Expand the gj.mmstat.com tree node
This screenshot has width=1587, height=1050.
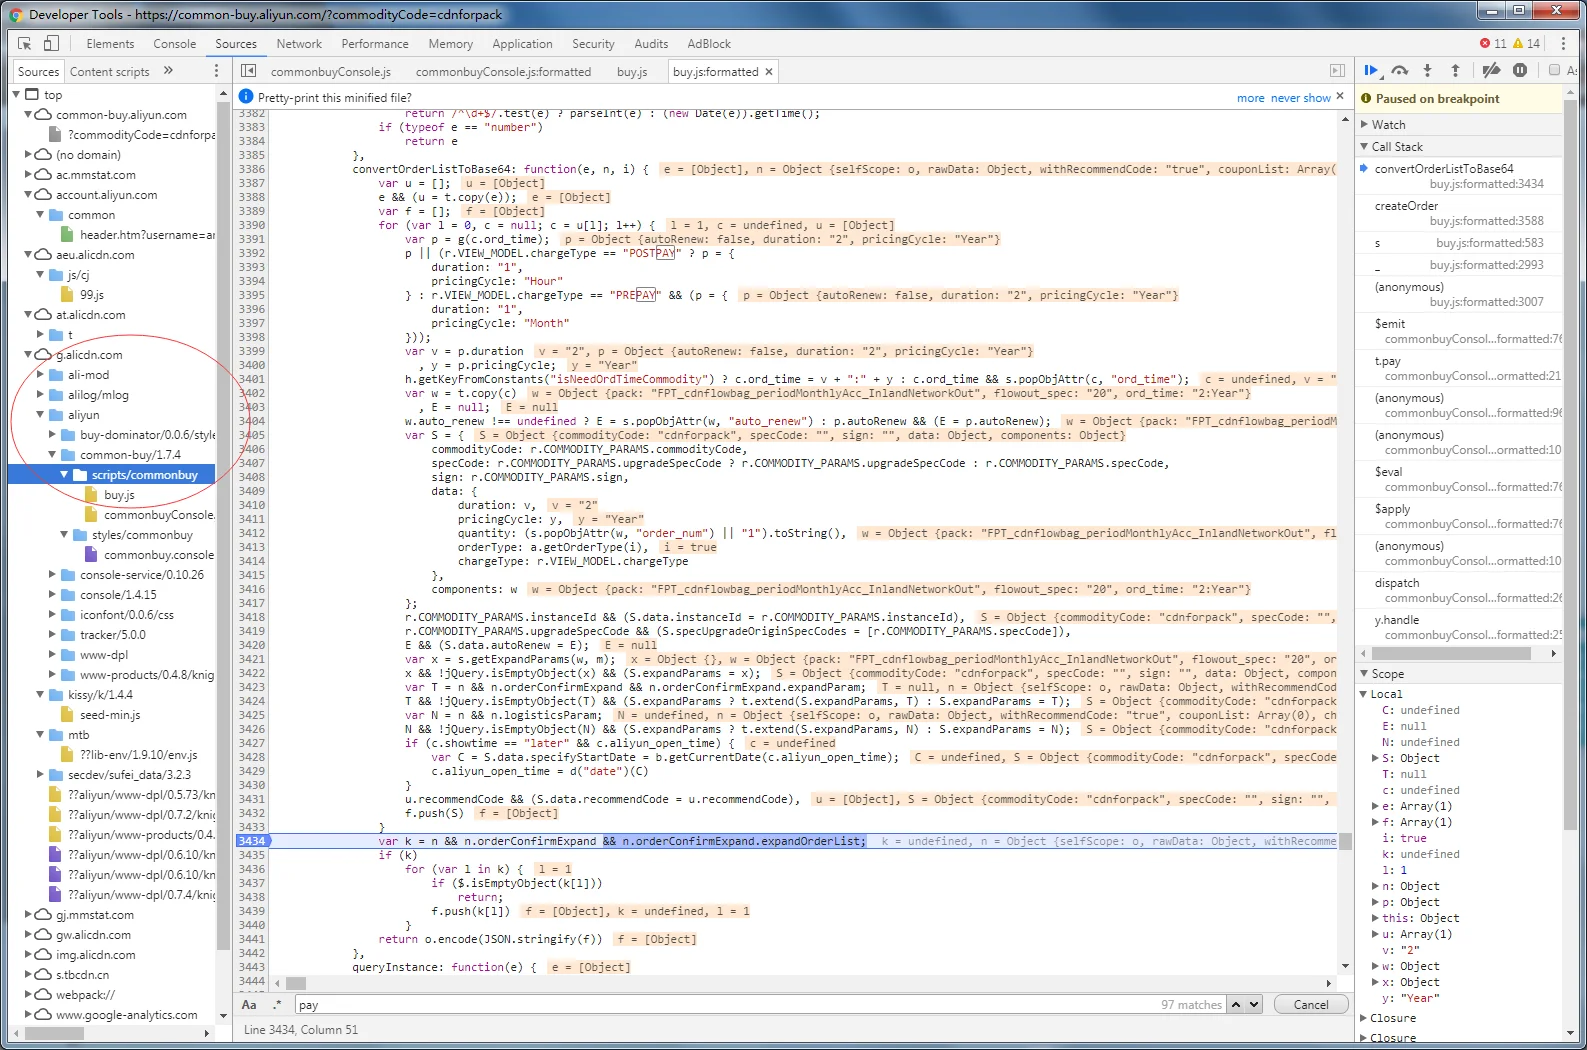(28, 915)
